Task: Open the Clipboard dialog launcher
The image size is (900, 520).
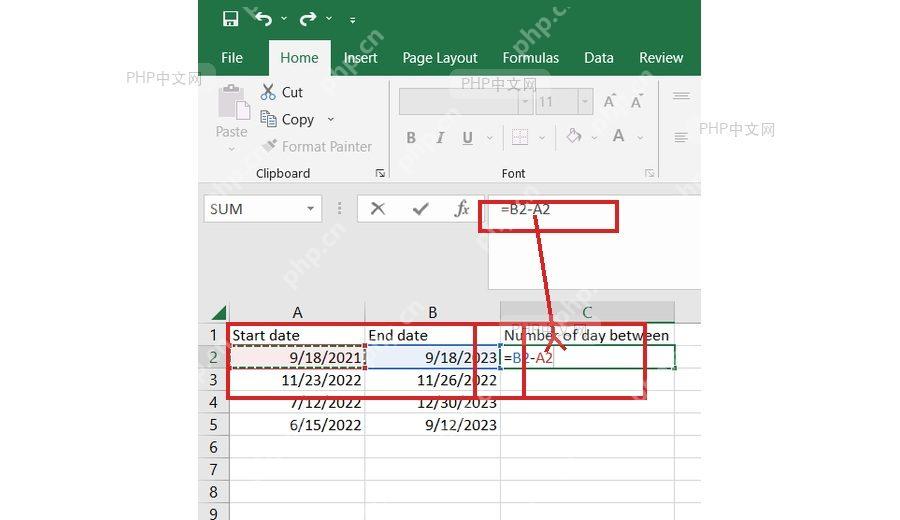Action: [x=380, y=173]
